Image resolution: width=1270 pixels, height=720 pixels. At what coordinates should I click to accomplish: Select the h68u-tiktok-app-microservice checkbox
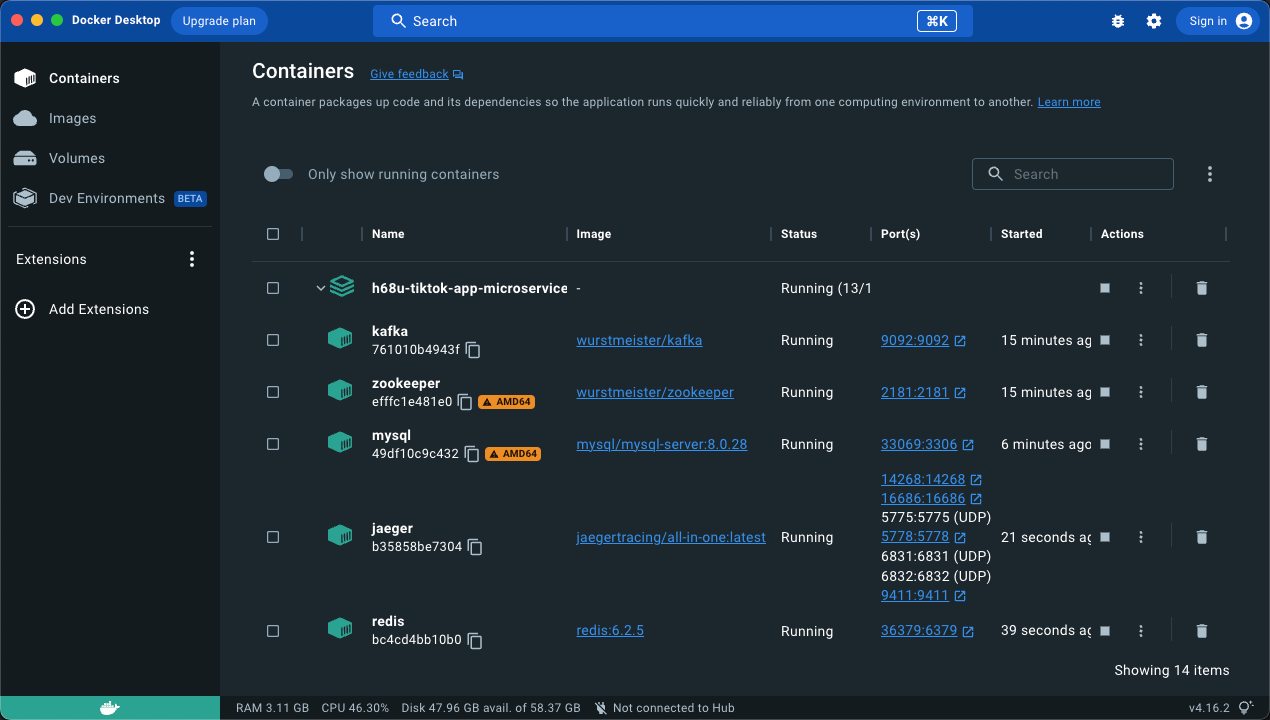coord(273,288)
